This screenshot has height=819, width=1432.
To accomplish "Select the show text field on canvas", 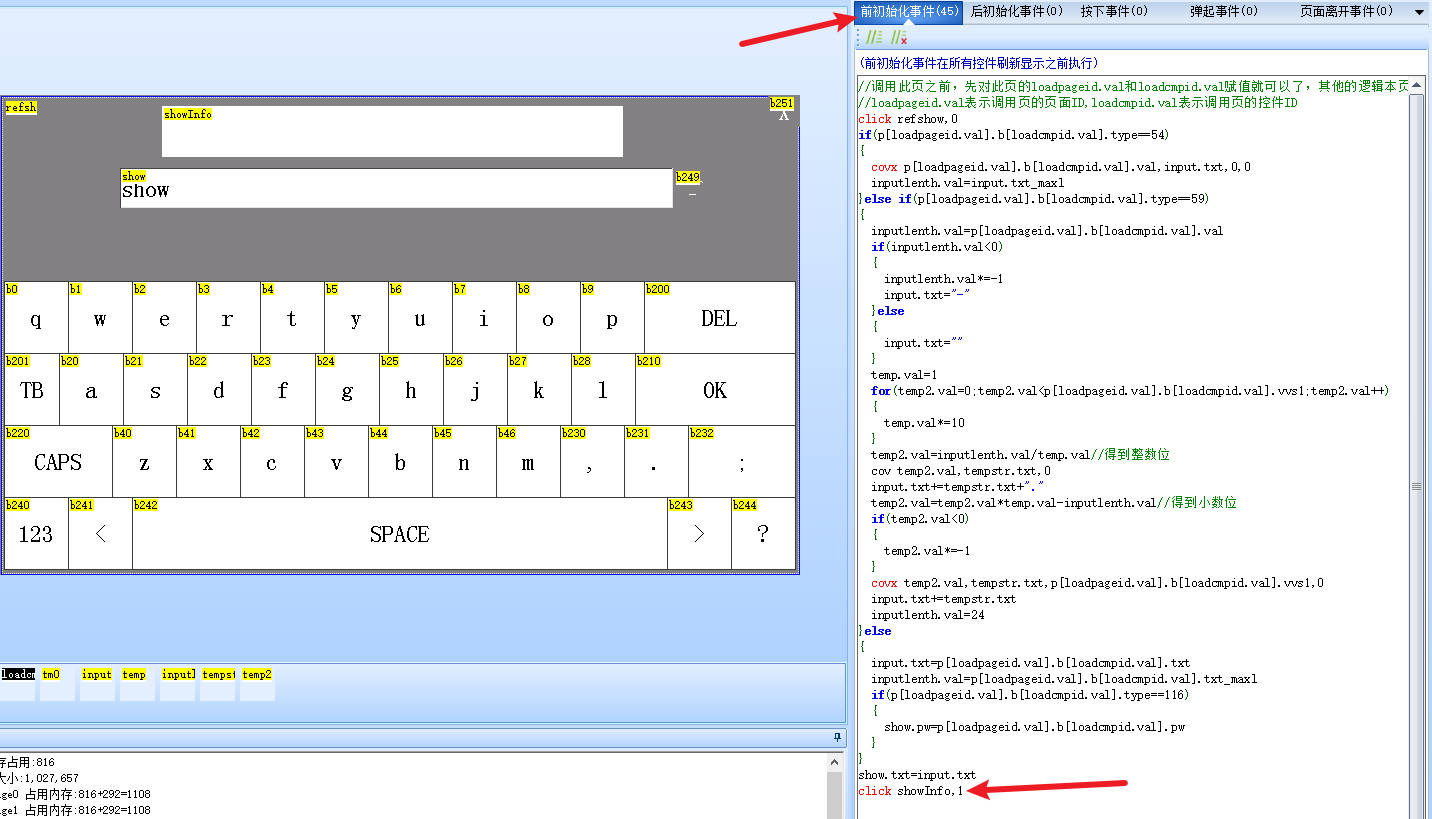I will [396, 189].
